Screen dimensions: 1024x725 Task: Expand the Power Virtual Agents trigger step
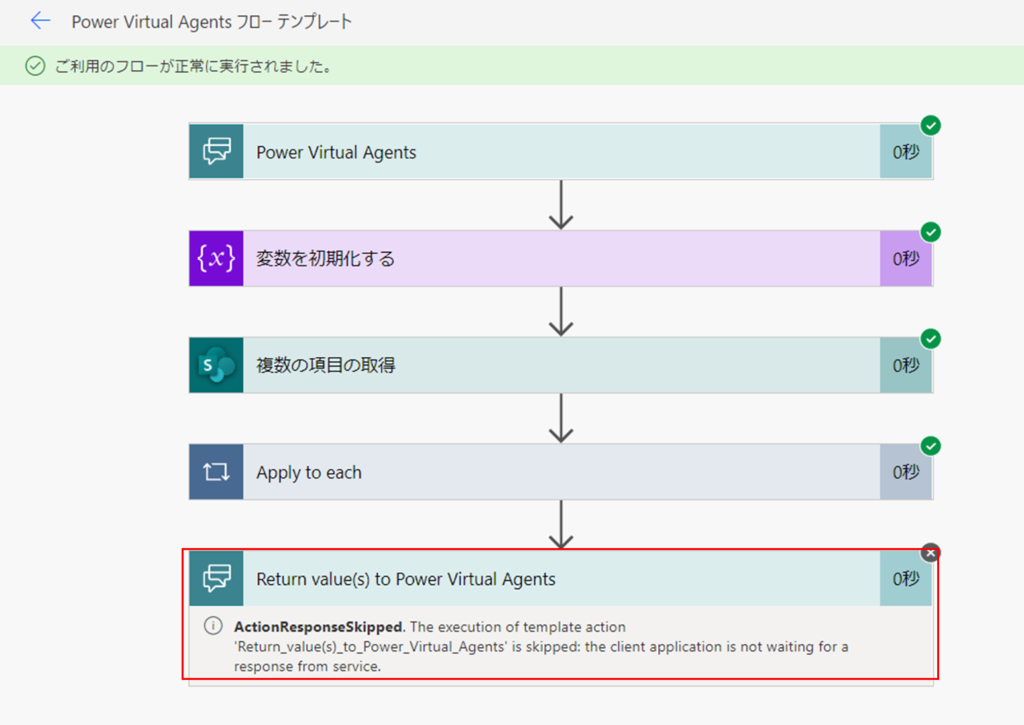561,152
